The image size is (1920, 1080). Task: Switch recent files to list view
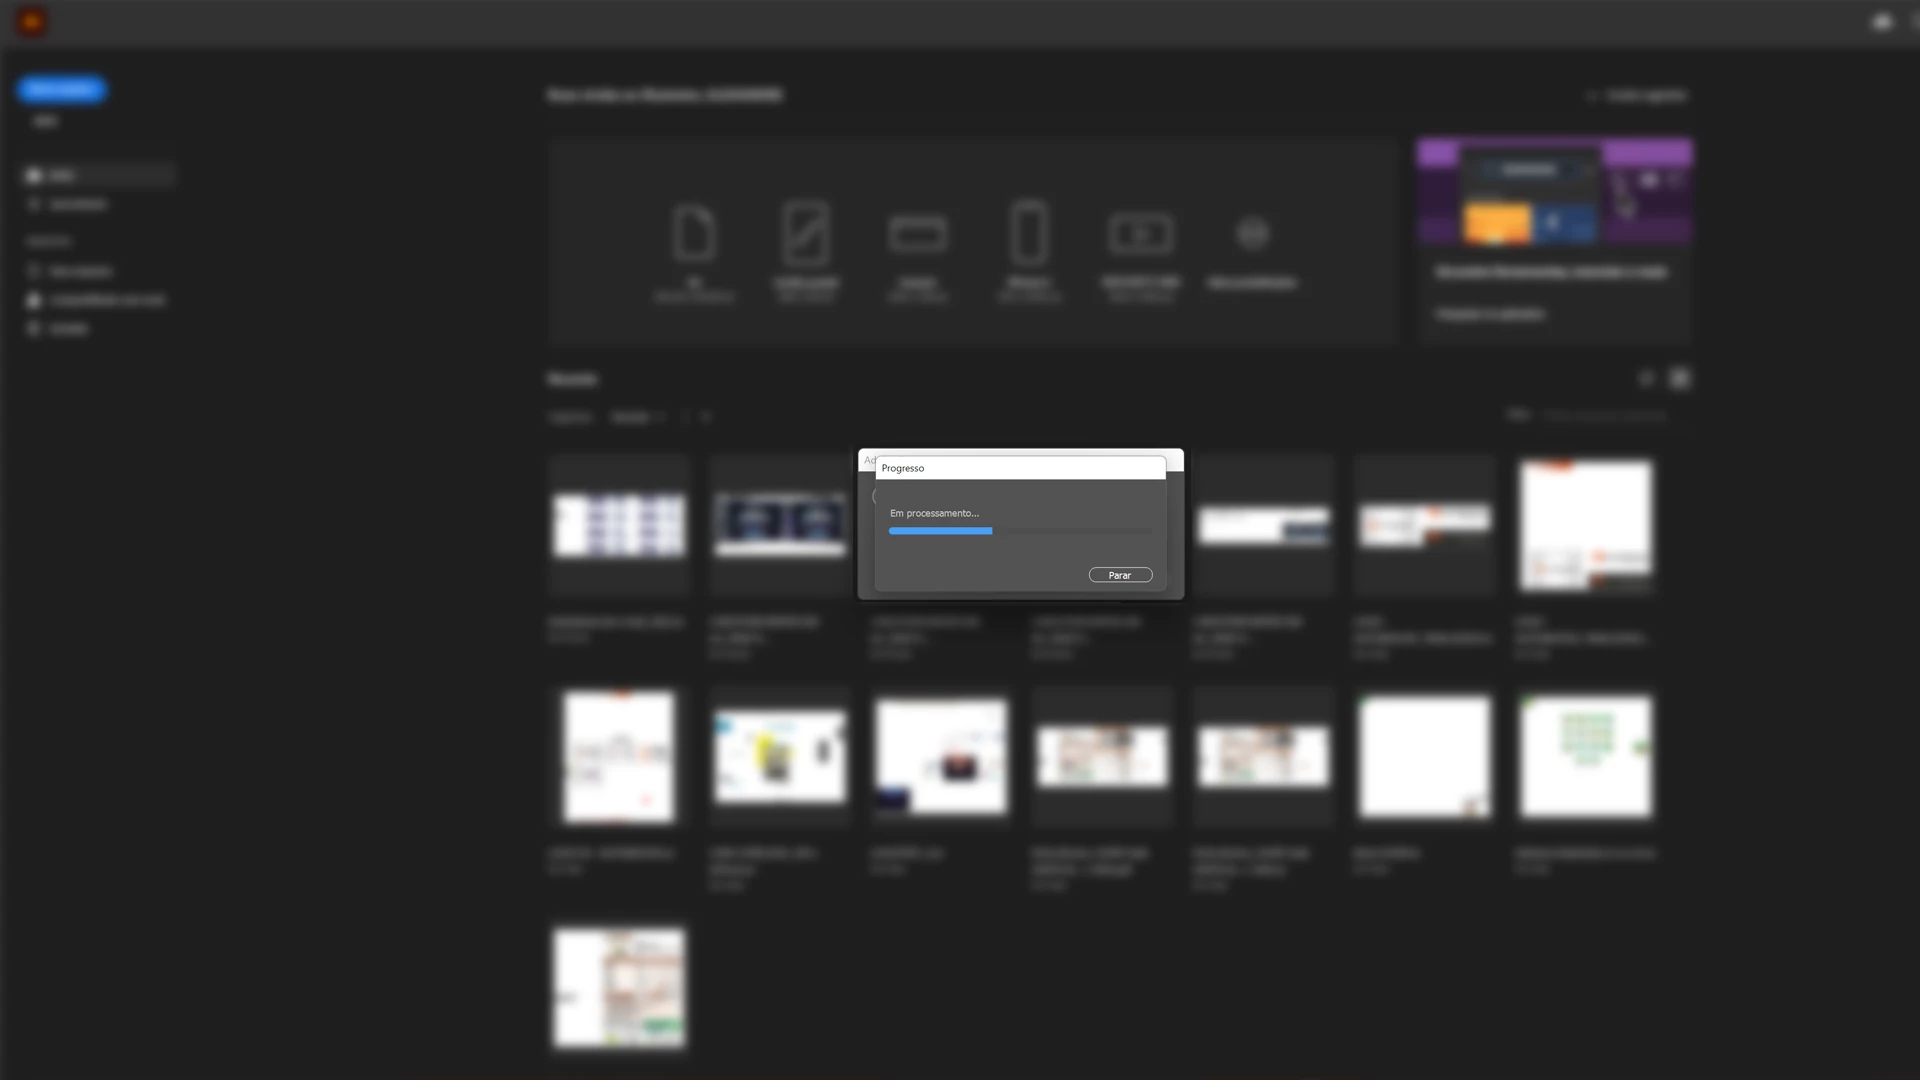click(x=1647, y=378)
